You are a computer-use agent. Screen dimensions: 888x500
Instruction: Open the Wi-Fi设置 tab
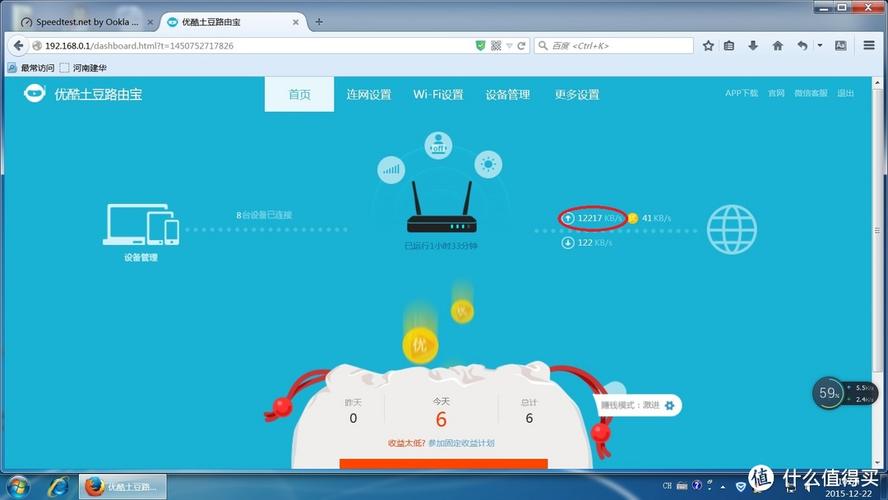point(438,95)
